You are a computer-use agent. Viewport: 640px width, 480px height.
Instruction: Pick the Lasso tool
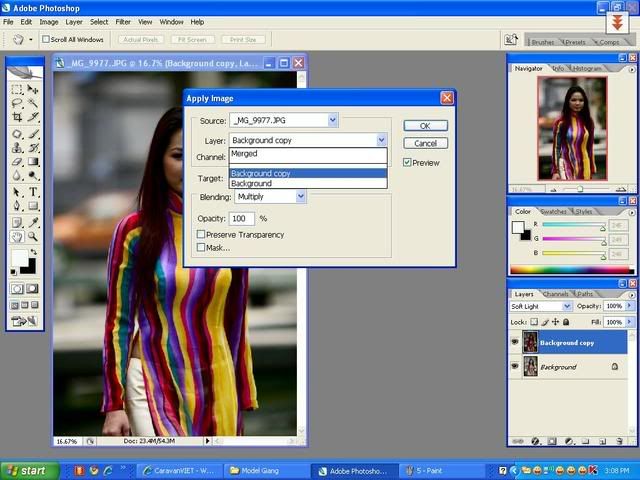17,102
